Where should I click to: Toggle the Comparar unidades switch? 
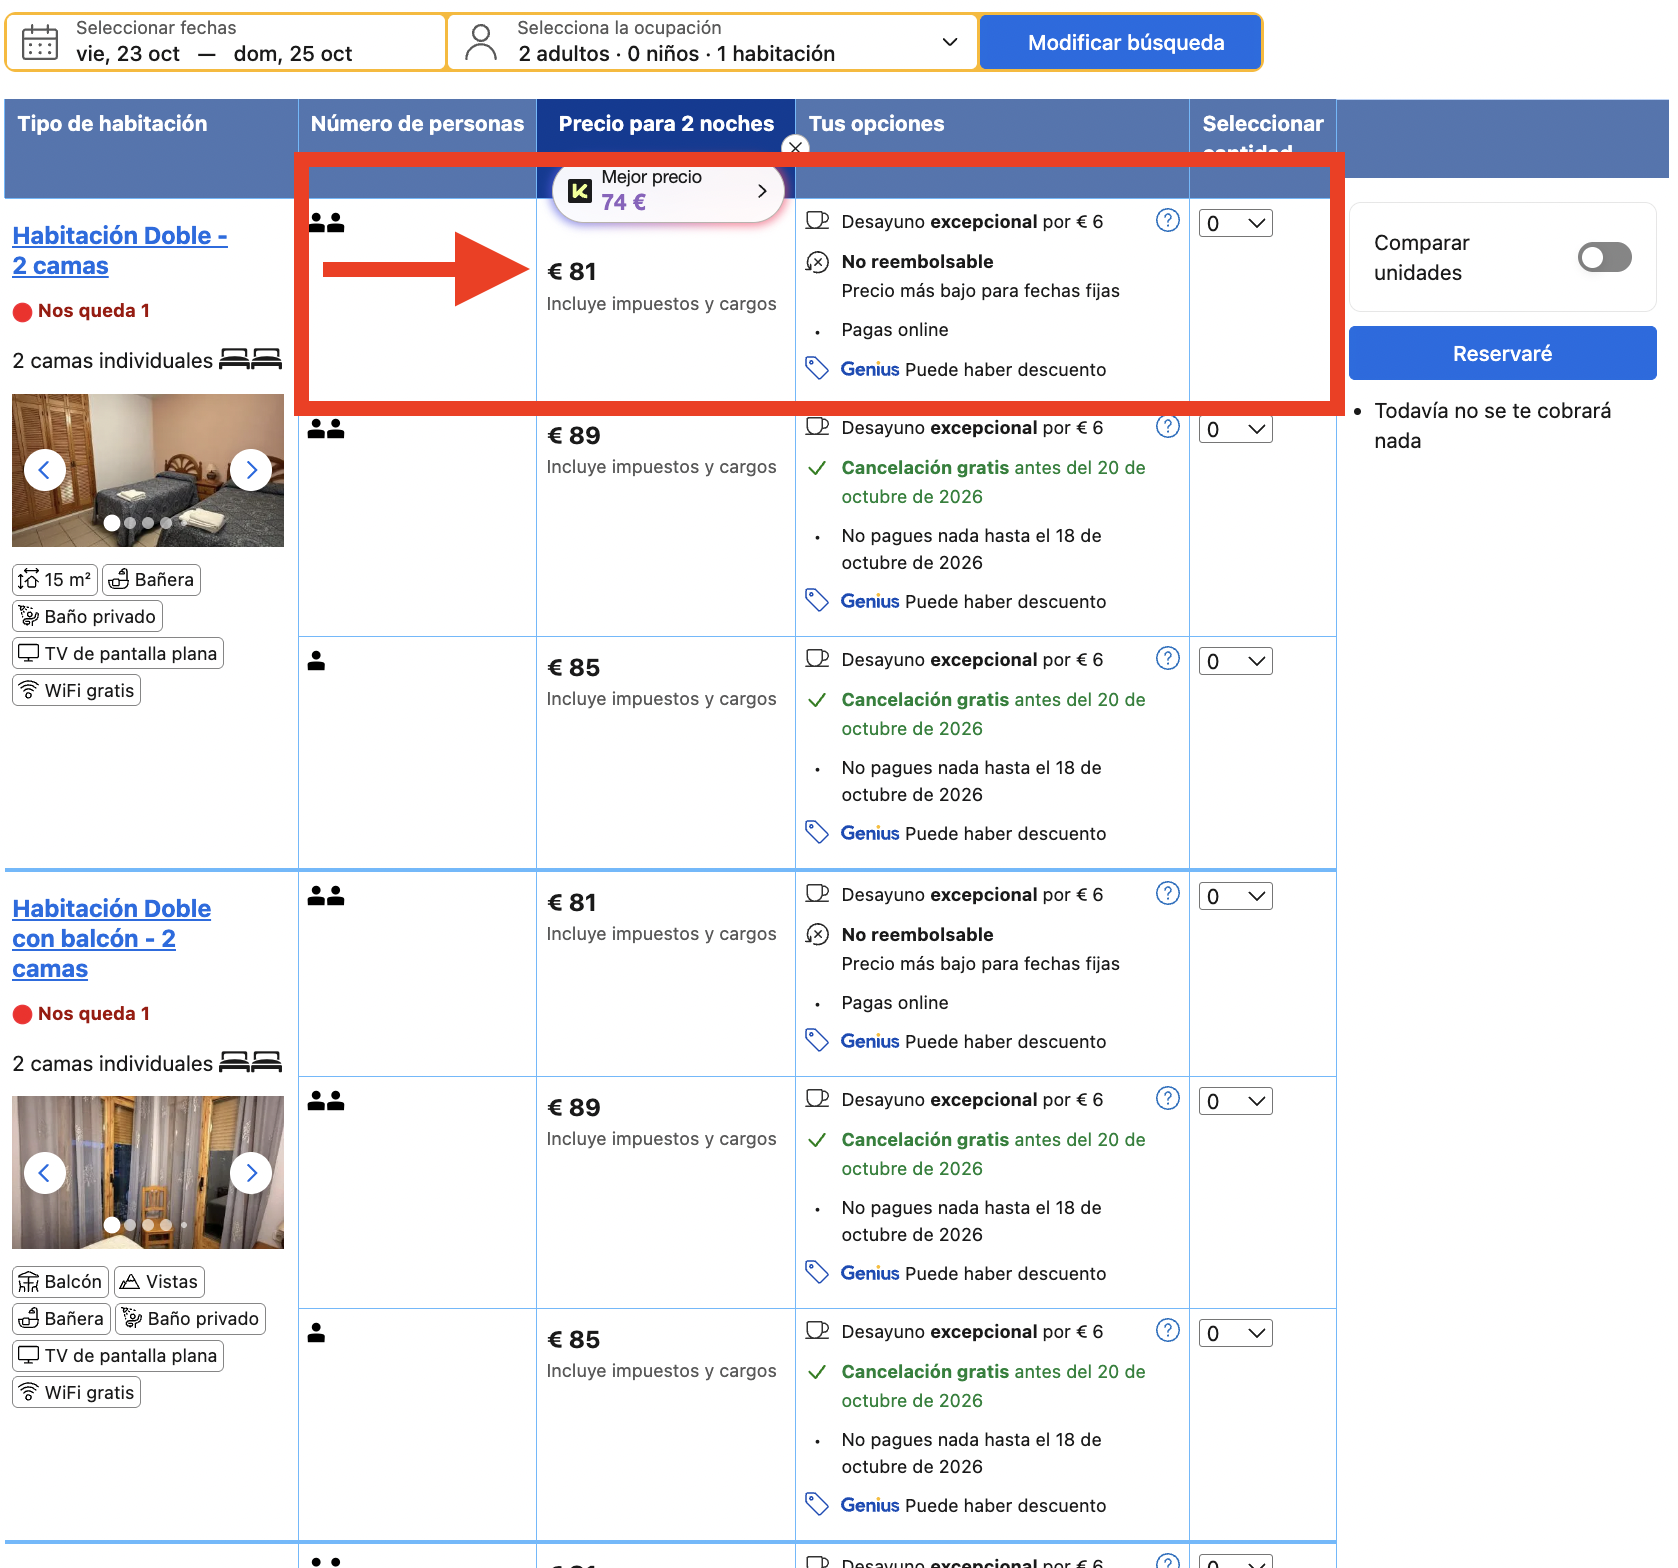point(1604,257)
